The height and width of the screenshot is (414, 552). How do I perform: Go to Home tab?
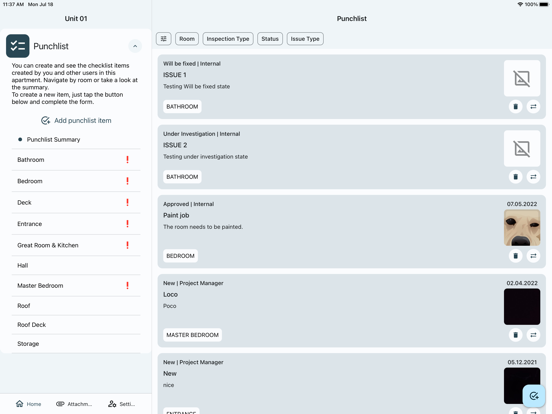point(29,404)
